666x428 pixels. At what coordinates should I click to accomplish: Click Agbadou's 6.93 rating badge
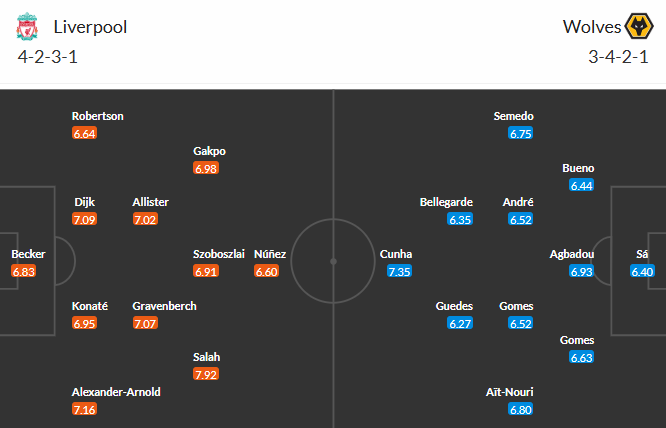(582, 272)
